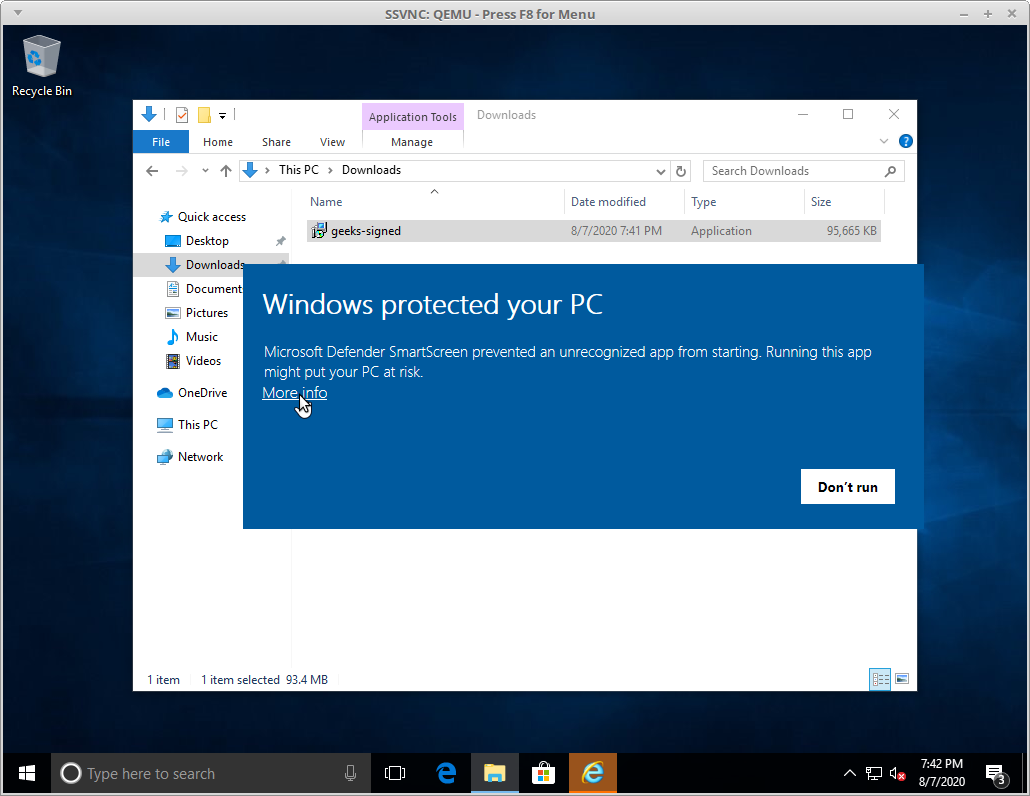The width and height of the screenshot is (1030, 796).
Task: Click the taskbar search box
Action: 210,774
